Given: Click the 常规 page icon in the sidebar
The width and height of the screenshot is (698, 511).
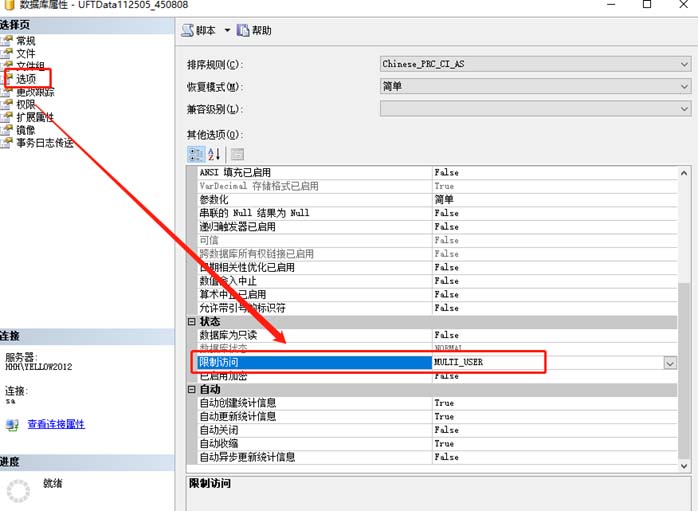Looking at the screenshot, I should click(8, 41).
